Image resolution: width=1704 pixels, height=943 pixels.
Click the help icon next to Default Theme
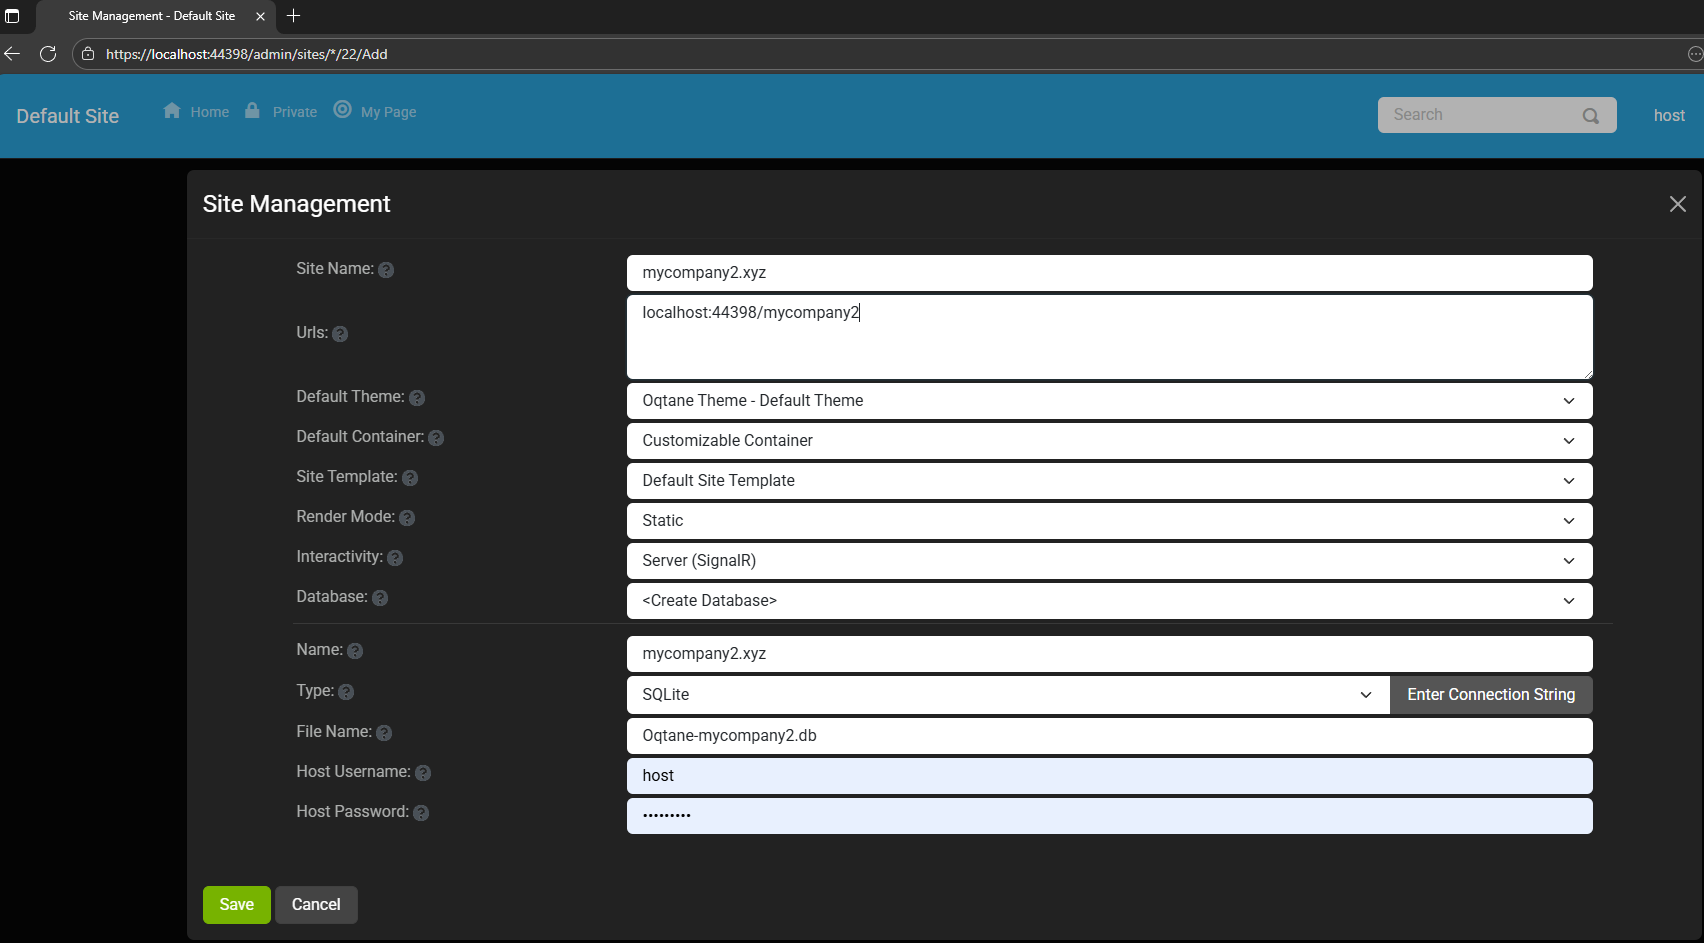[417, 398]
